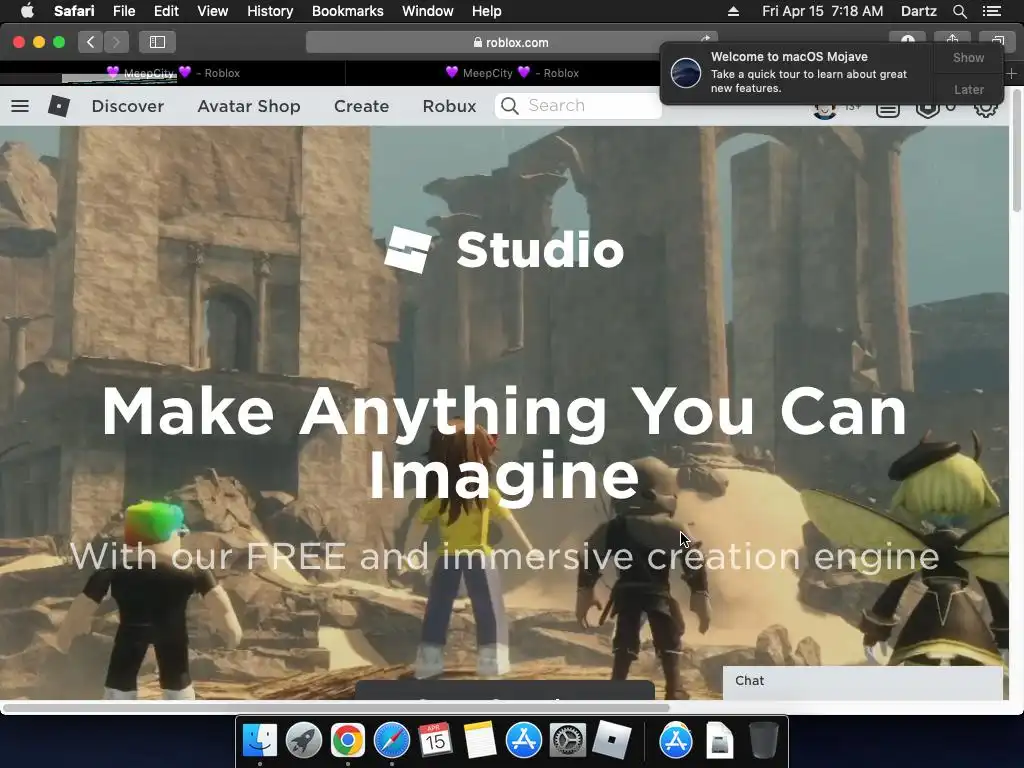Screen dimensions: 1024x768
Task: Switch to the first MeepCity Roblox tab
Action: [172, 73]
